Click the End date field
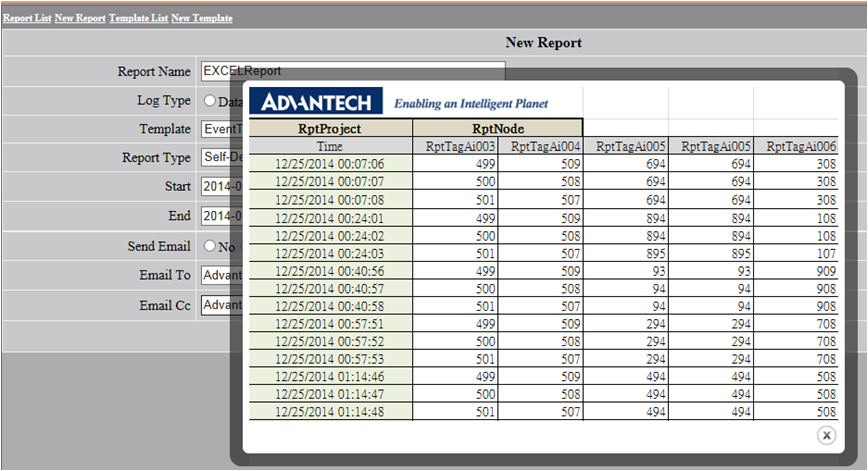 [222, 216]
